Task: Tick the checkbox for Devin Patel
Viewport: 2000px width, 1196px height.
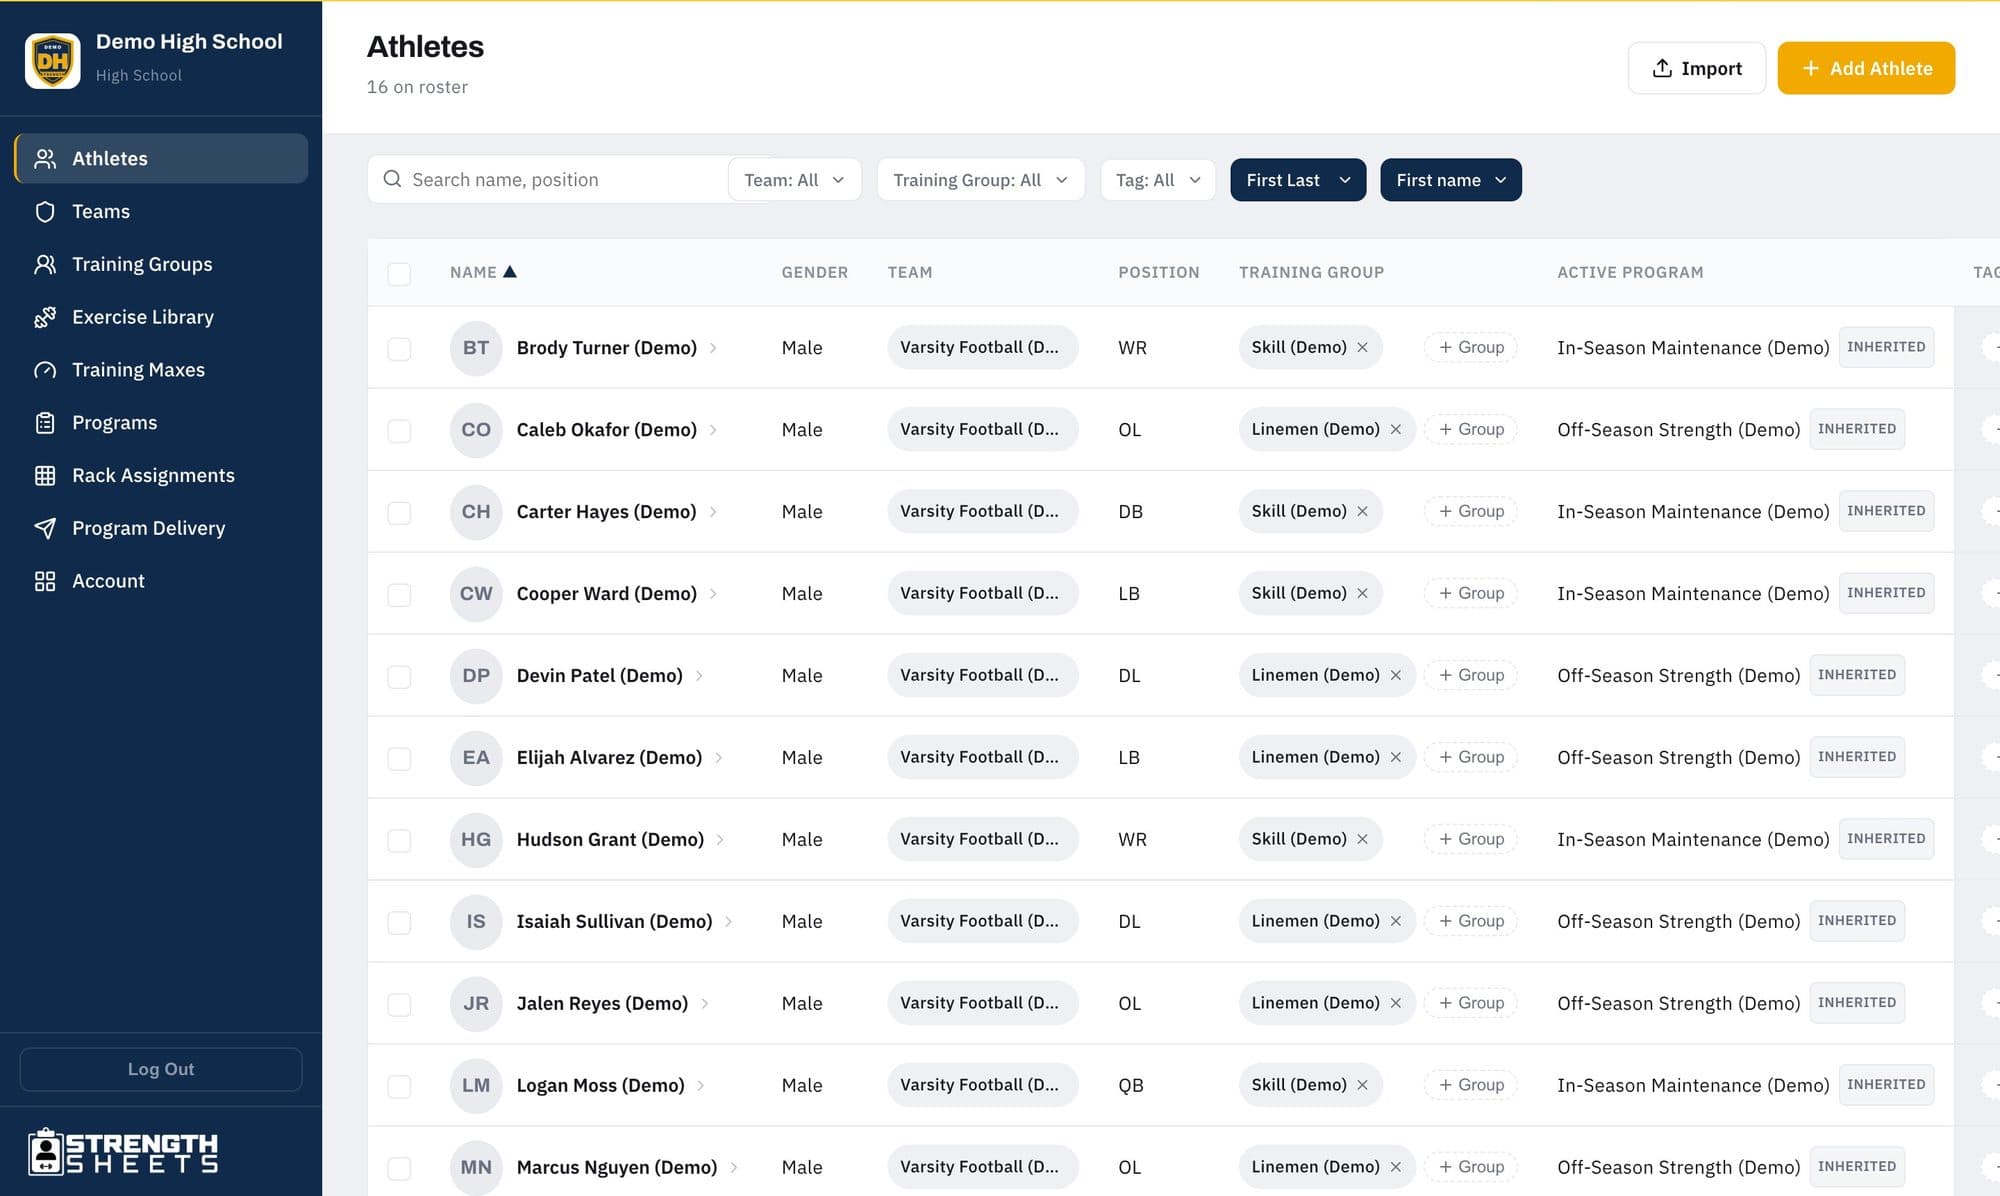Action: tap(399, 677)
